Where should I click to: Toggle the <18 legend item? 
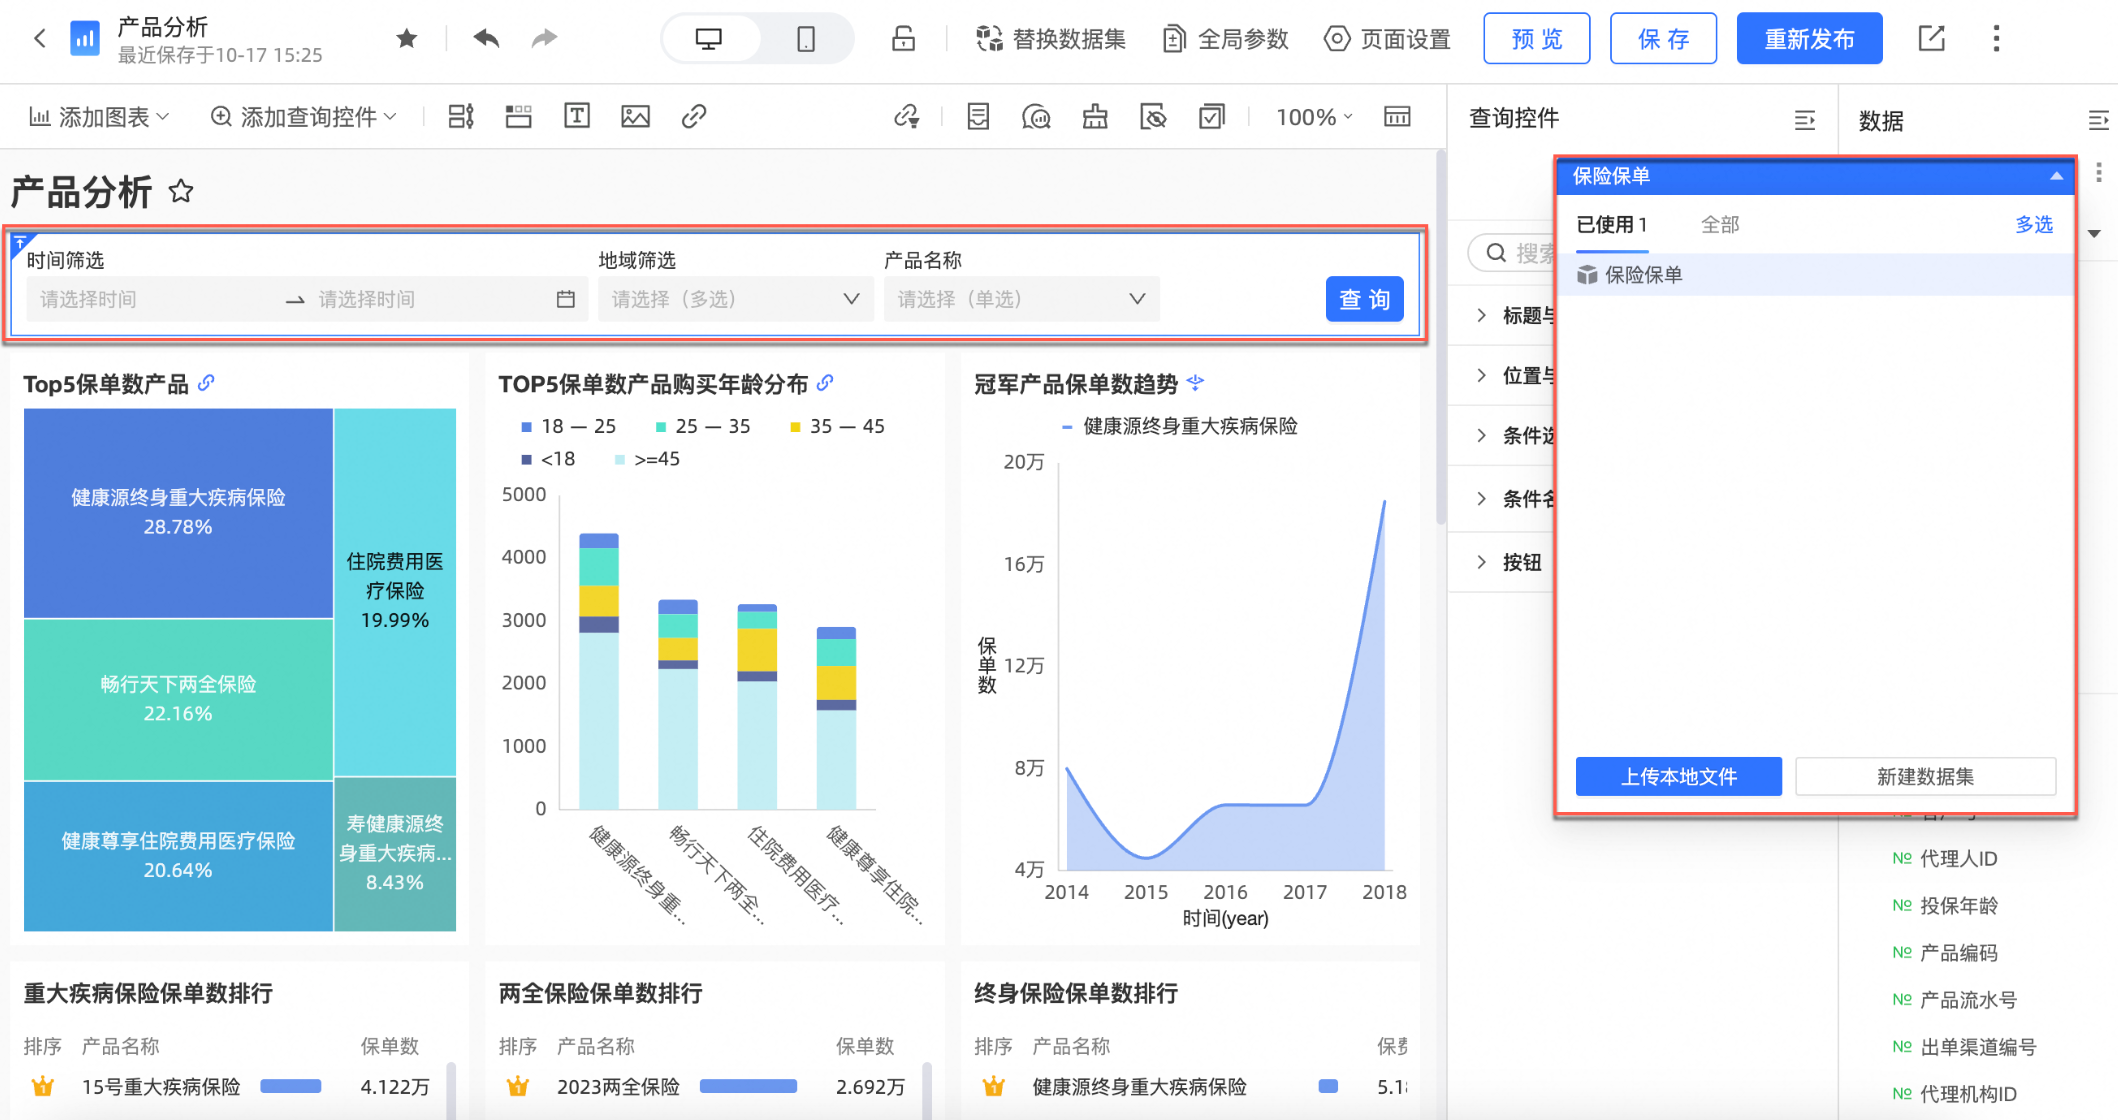(x=548, y=459)
